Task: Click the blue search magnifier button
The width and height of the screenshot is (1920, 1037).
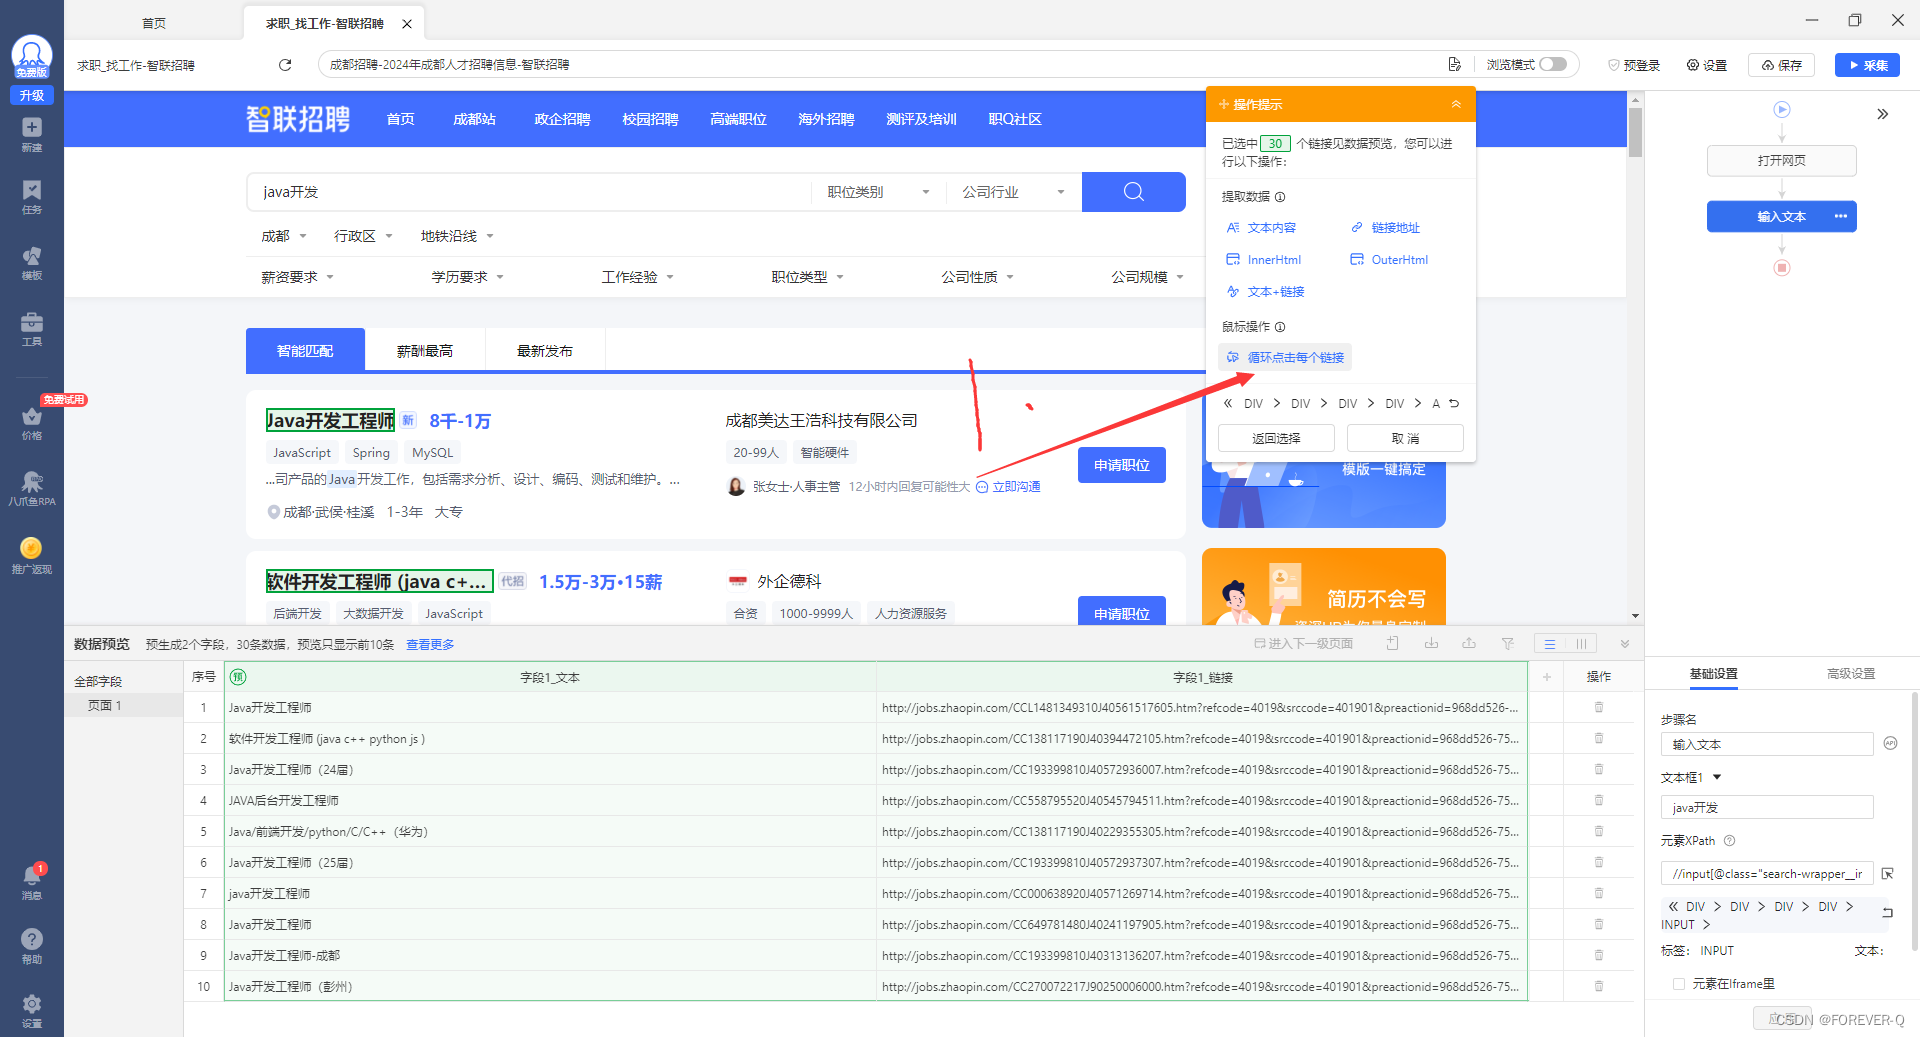Action: click(x=1133, y=192)
